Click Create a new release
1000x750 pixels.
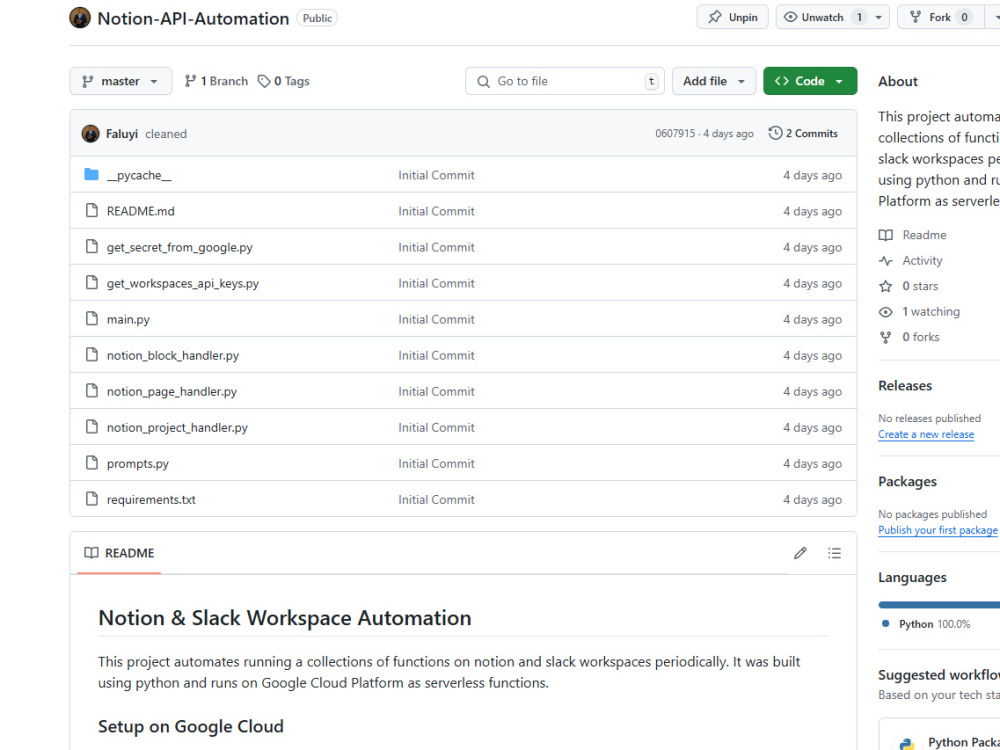[x=926, y=434]
